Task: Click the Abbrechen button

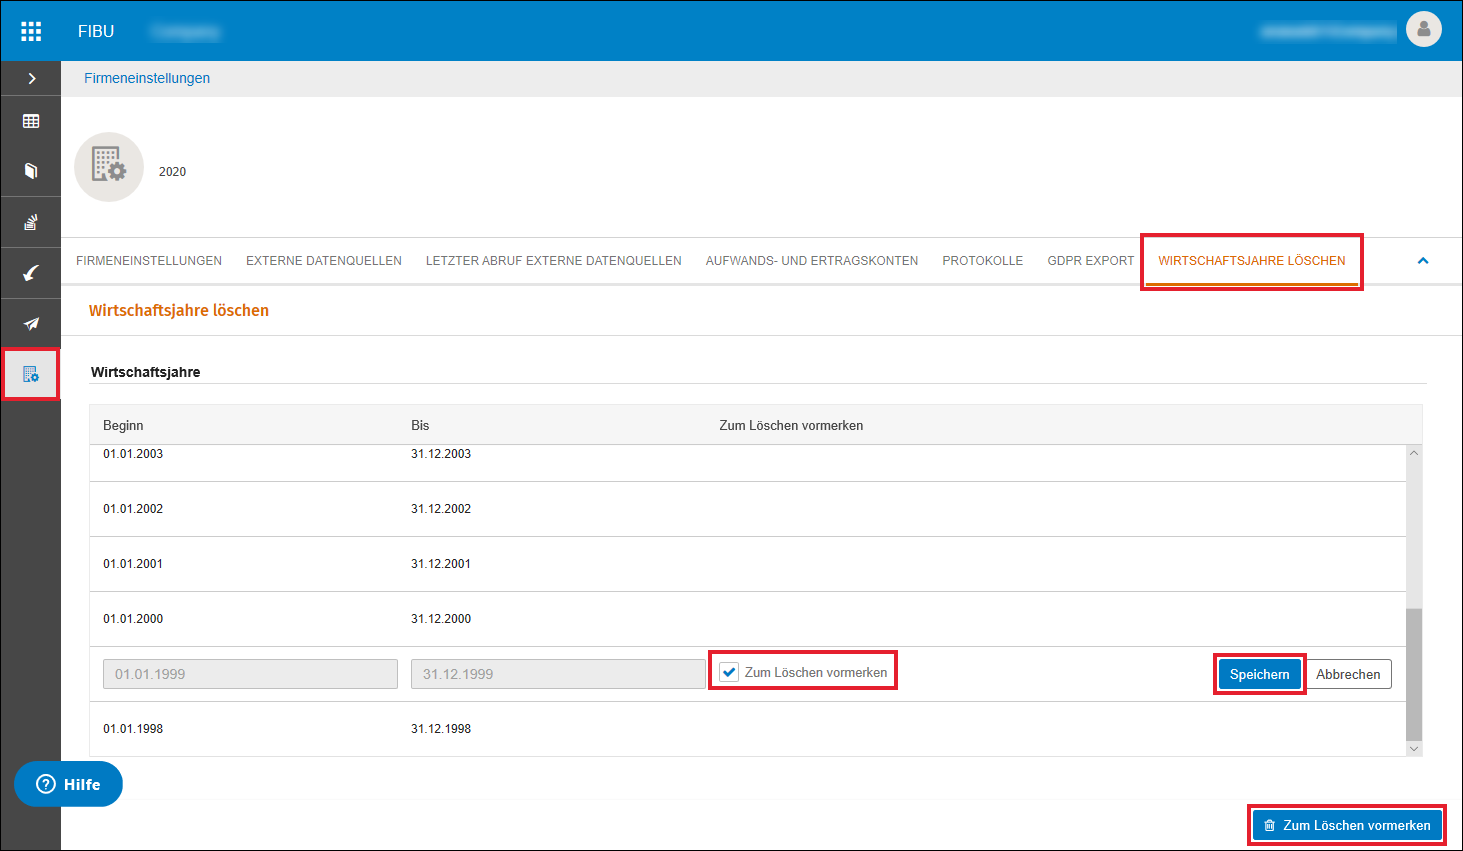Action: click(x=1348, y=674)
